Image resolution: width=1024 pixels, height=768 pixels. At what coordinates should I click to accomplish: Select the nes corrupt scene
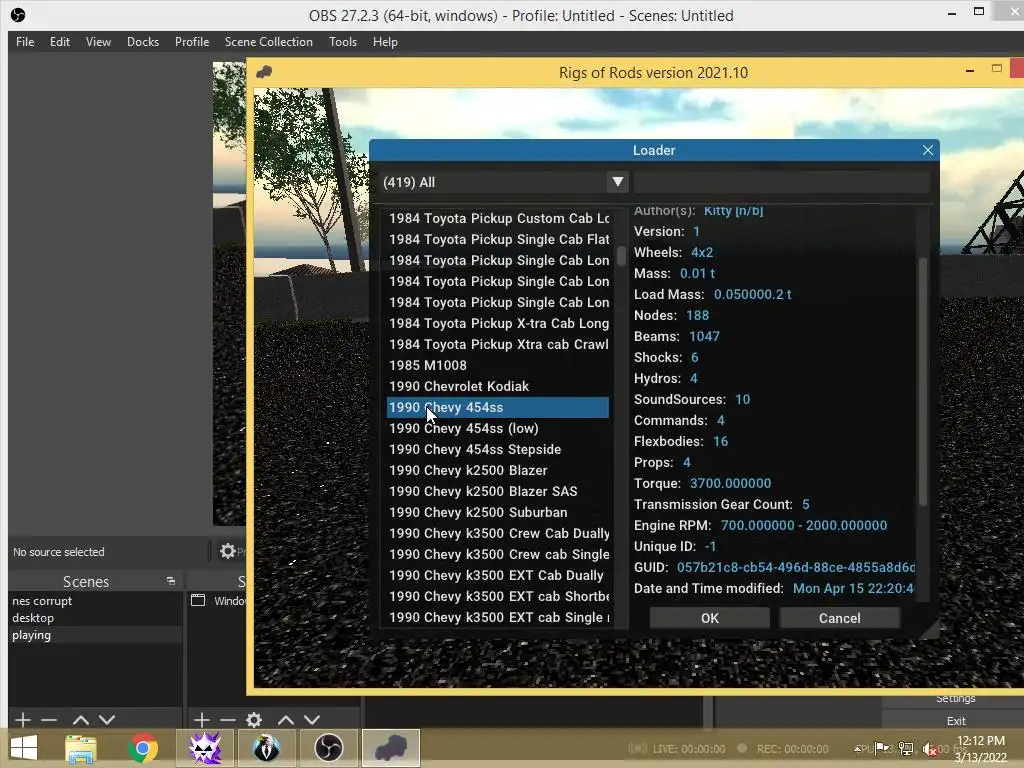pyautogui.click(x=95, y=601)
